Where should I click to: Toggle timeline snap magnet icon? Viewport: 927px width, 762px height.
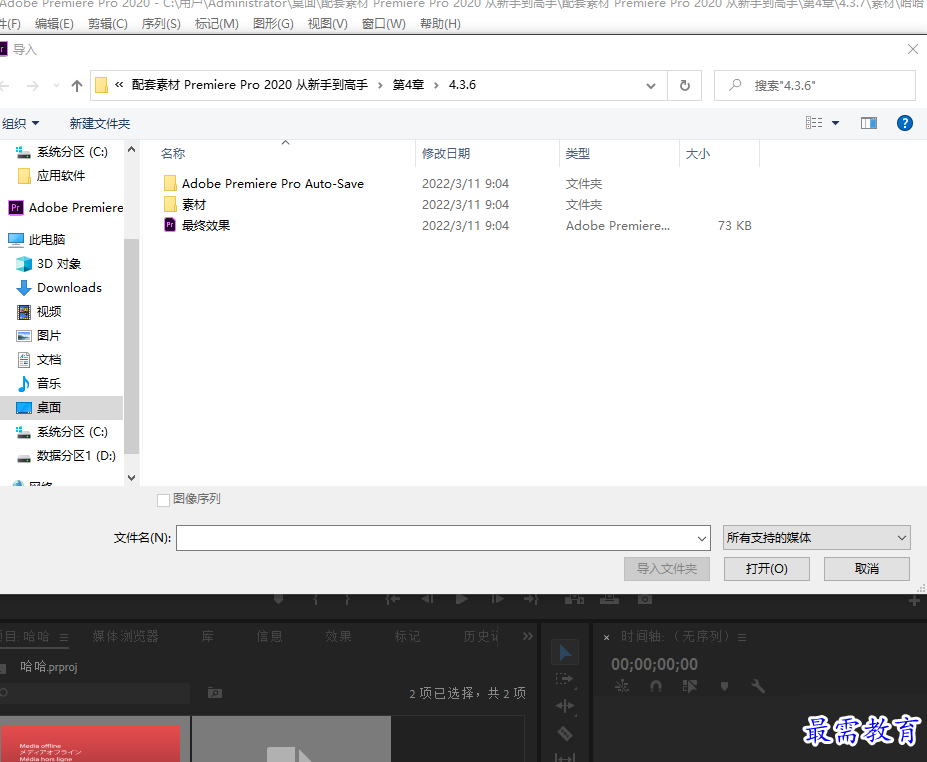tap(656, 686)
